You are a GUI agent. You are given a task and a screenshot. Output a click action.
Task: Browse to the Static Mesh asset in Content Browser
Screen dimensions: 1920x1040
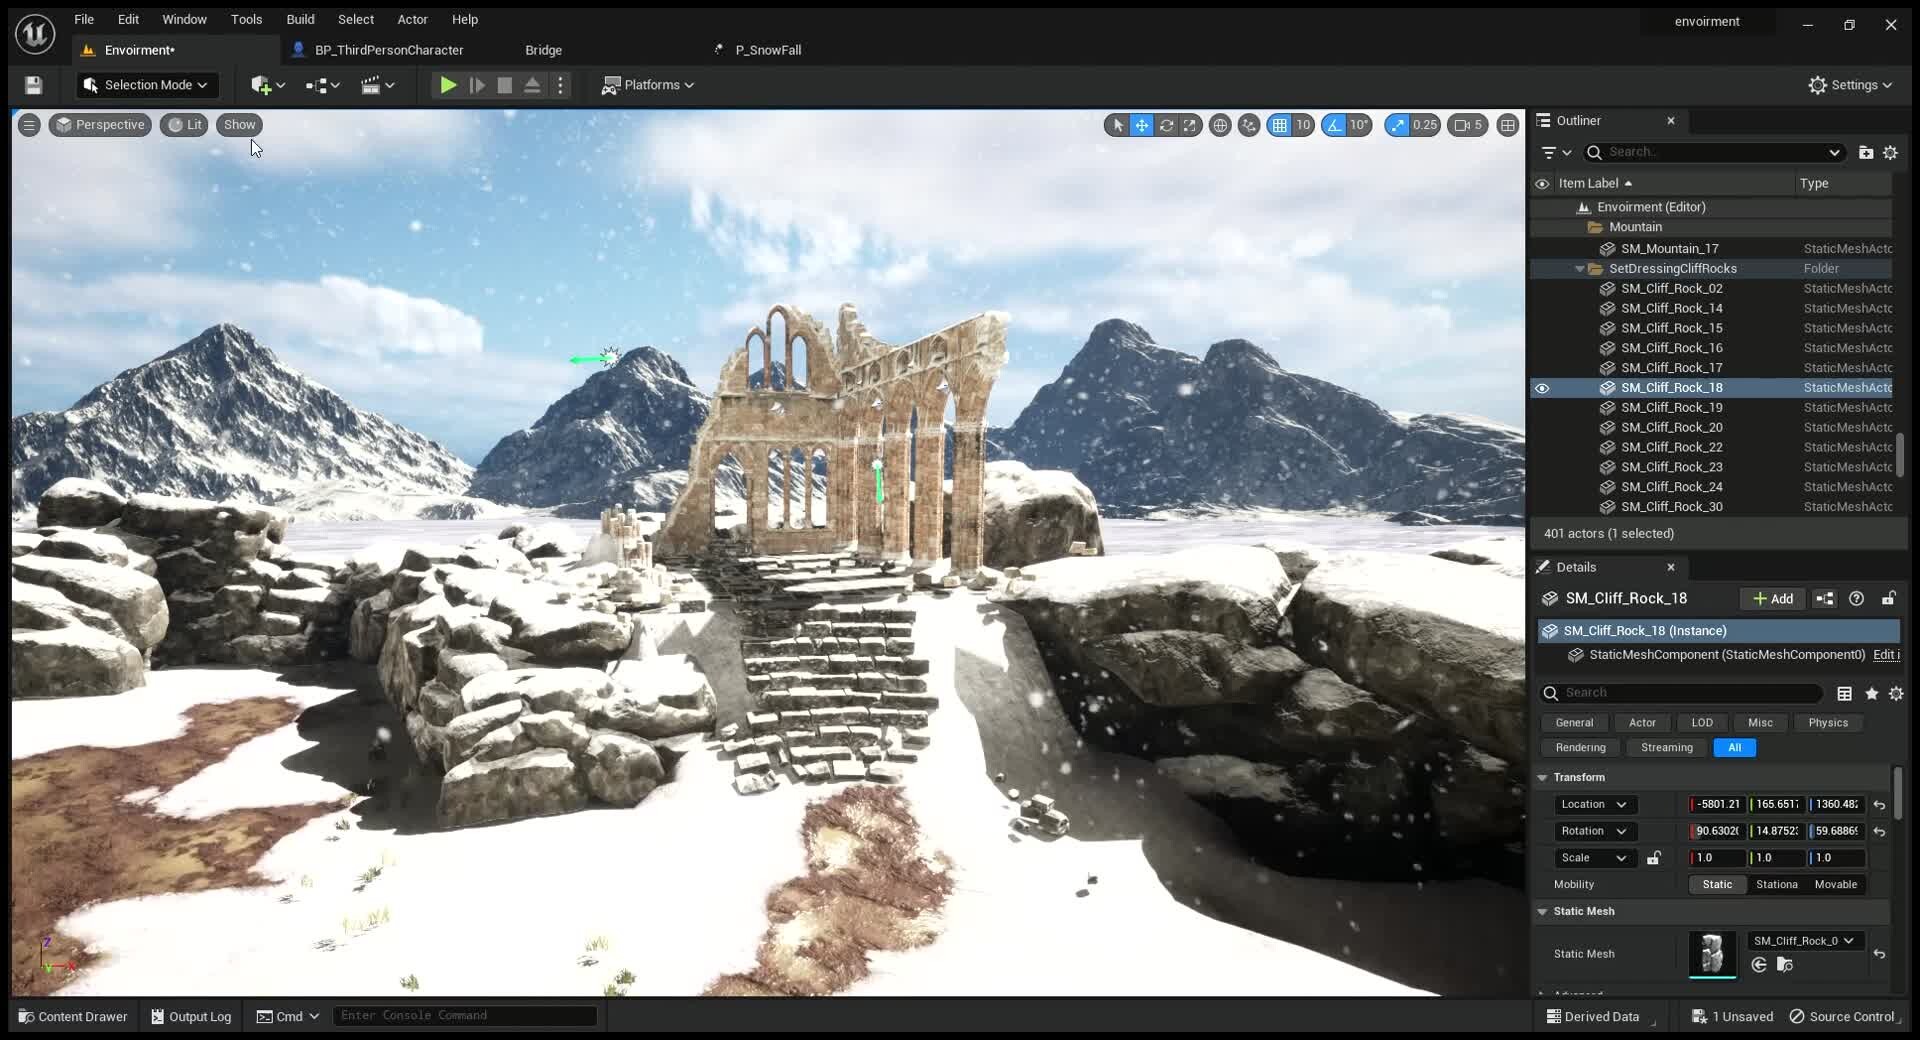click(x=1785, y=964)
